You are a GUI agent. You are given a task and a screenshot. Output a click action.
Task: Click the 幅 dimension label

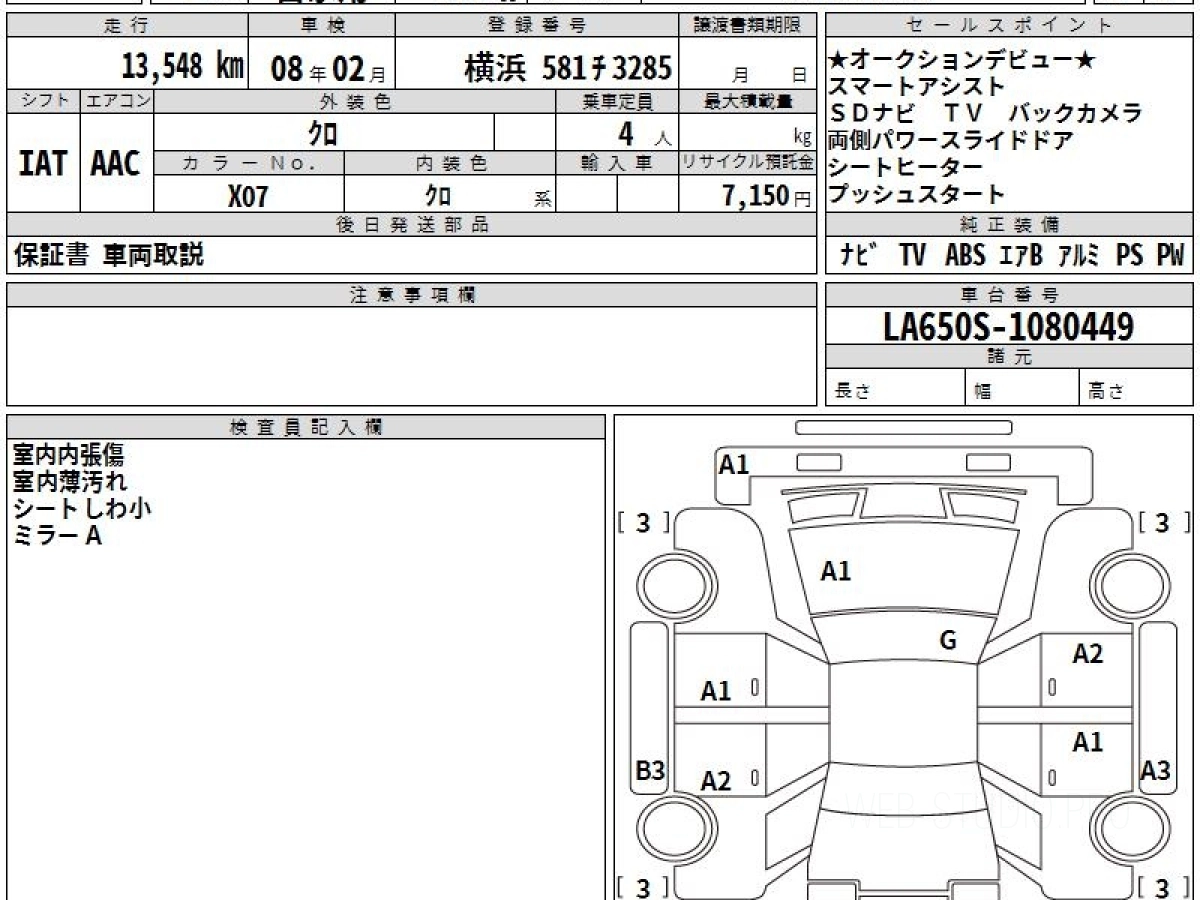(983, 392)
